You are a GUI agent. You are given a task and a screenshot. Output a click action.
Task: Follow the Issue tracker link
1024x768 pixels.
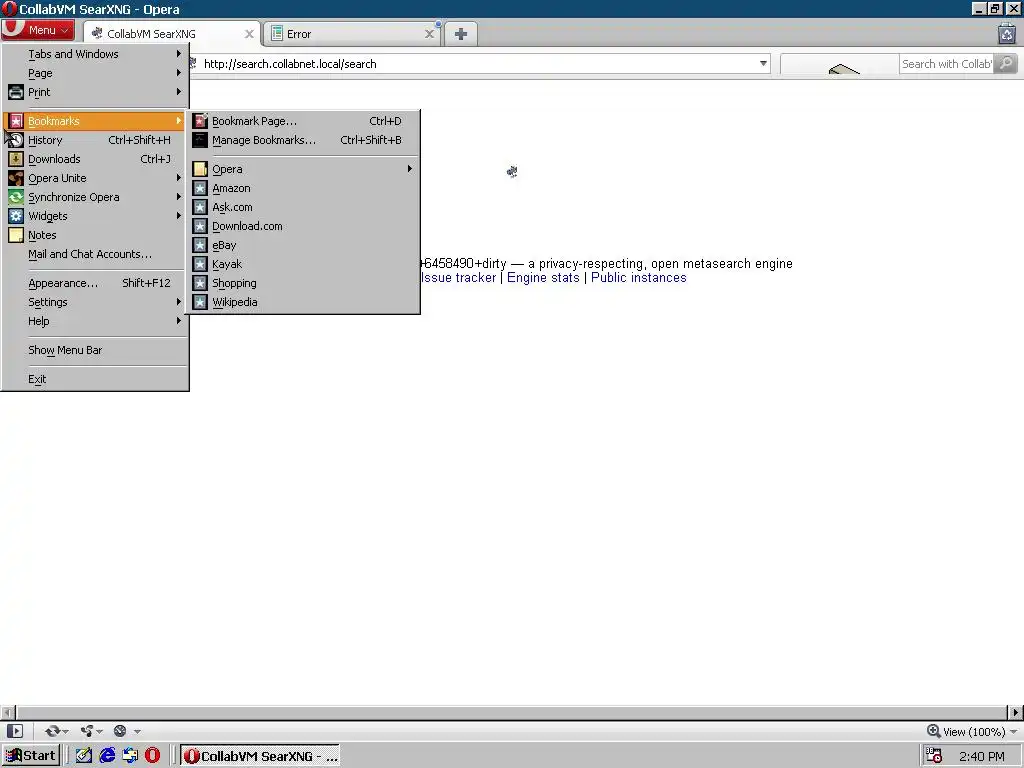tap(458, 278)
